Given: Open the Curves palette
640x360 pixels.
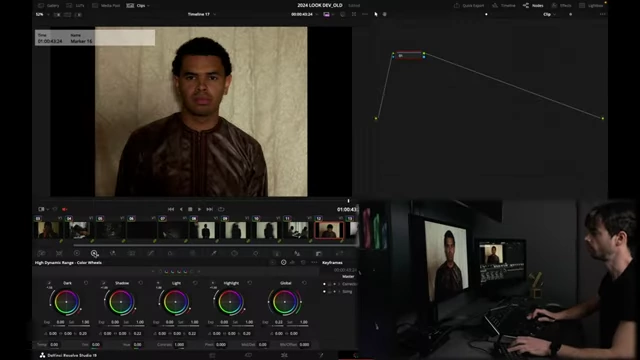Looking at the screenshot, I should coord(151,253).
